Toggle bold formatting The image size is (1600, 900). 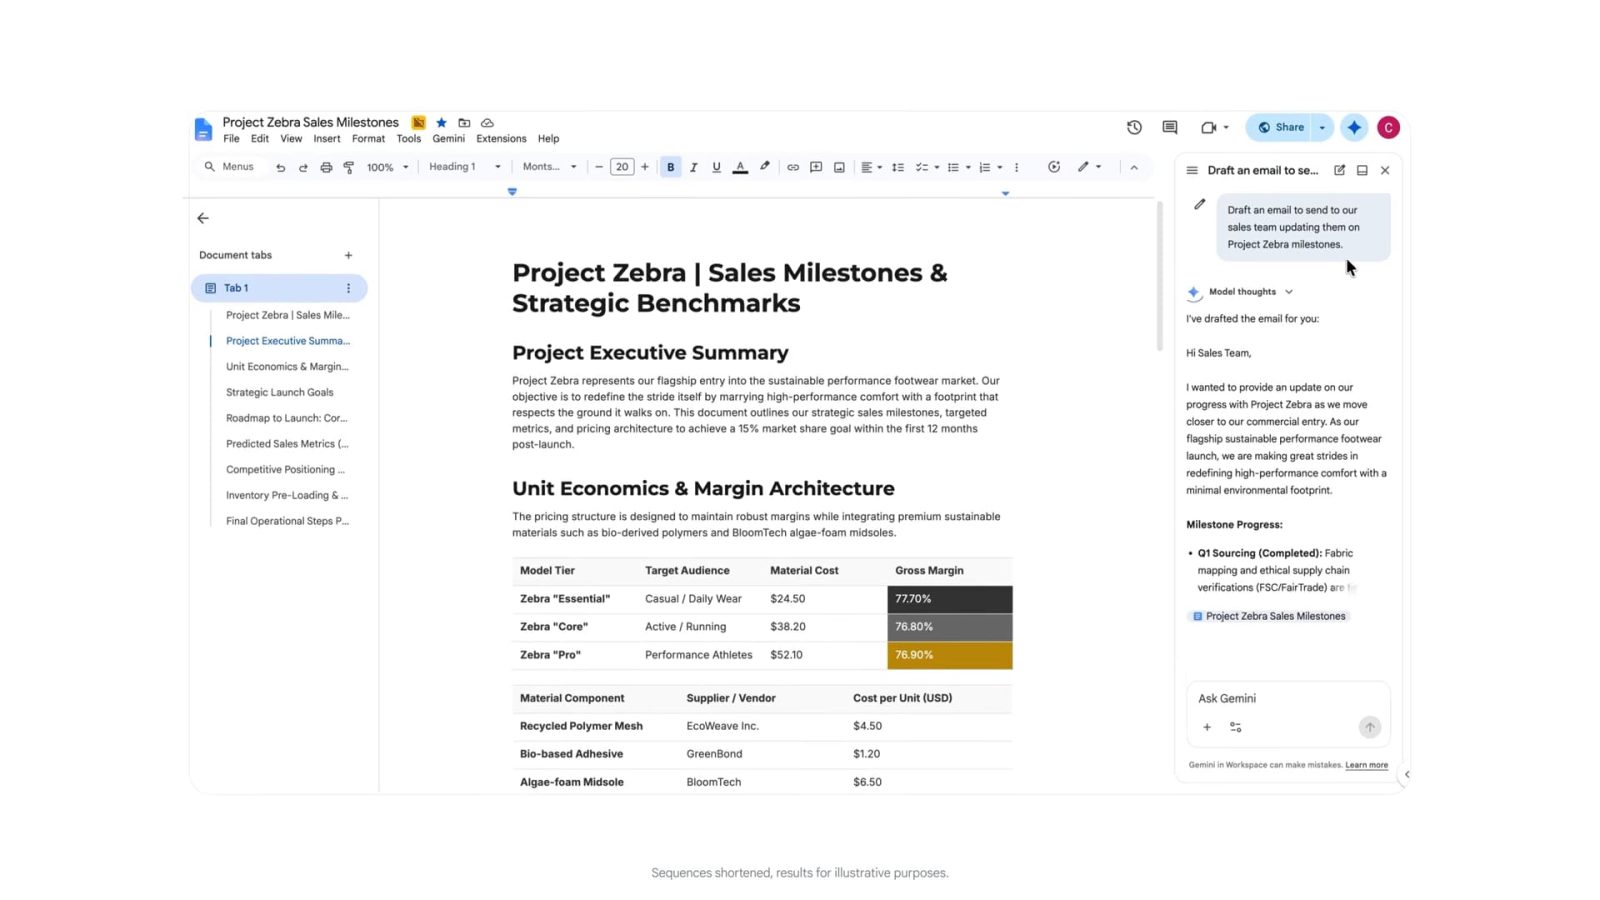click(x=671, y=167)
